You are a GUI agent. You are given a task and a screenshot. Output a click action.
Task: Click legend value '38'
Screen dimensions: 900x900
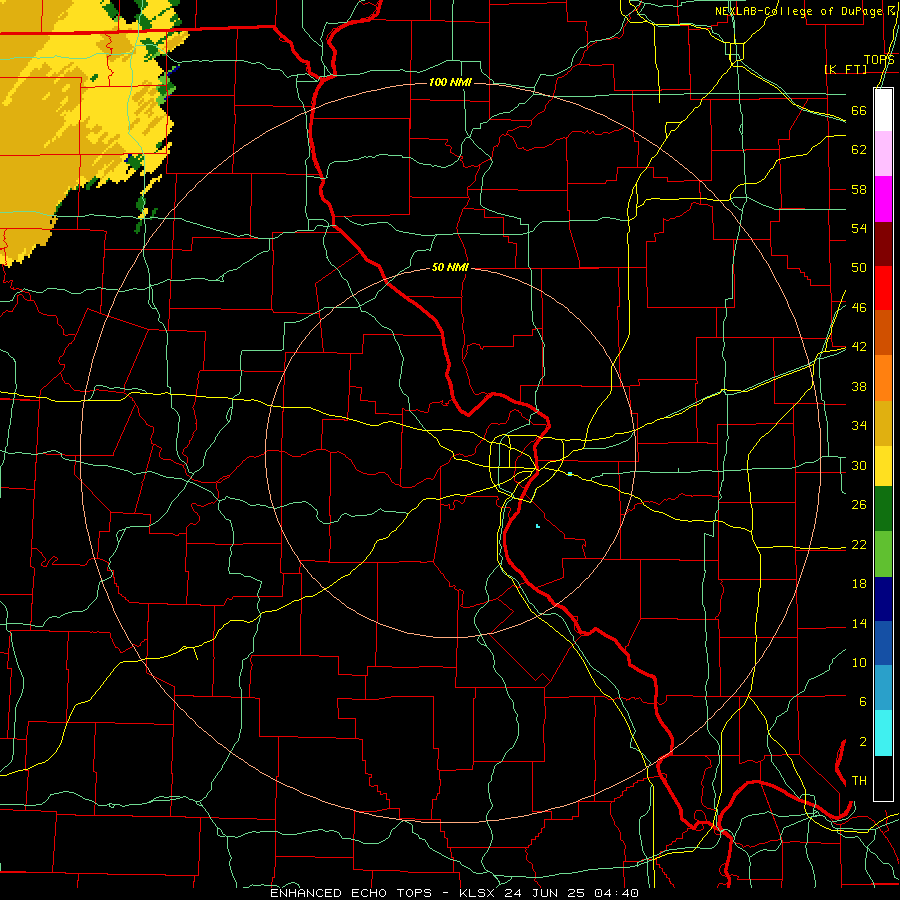click(x=859, y=386)
